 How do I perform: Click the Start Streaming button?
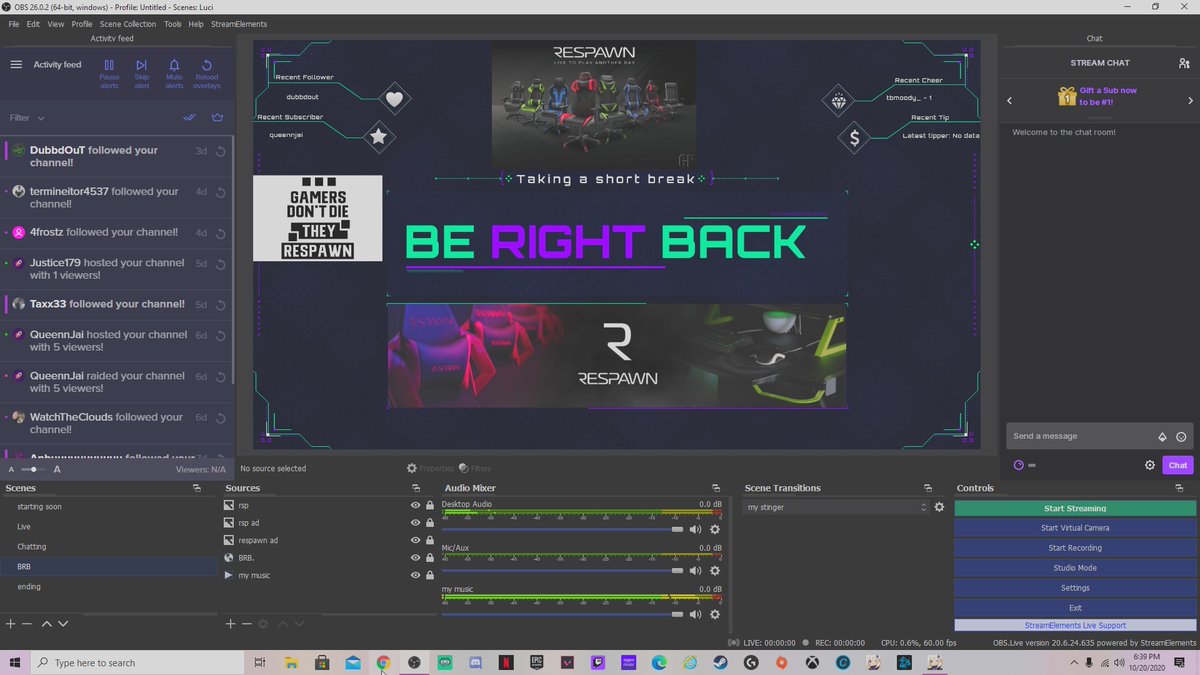point(1075,508)
